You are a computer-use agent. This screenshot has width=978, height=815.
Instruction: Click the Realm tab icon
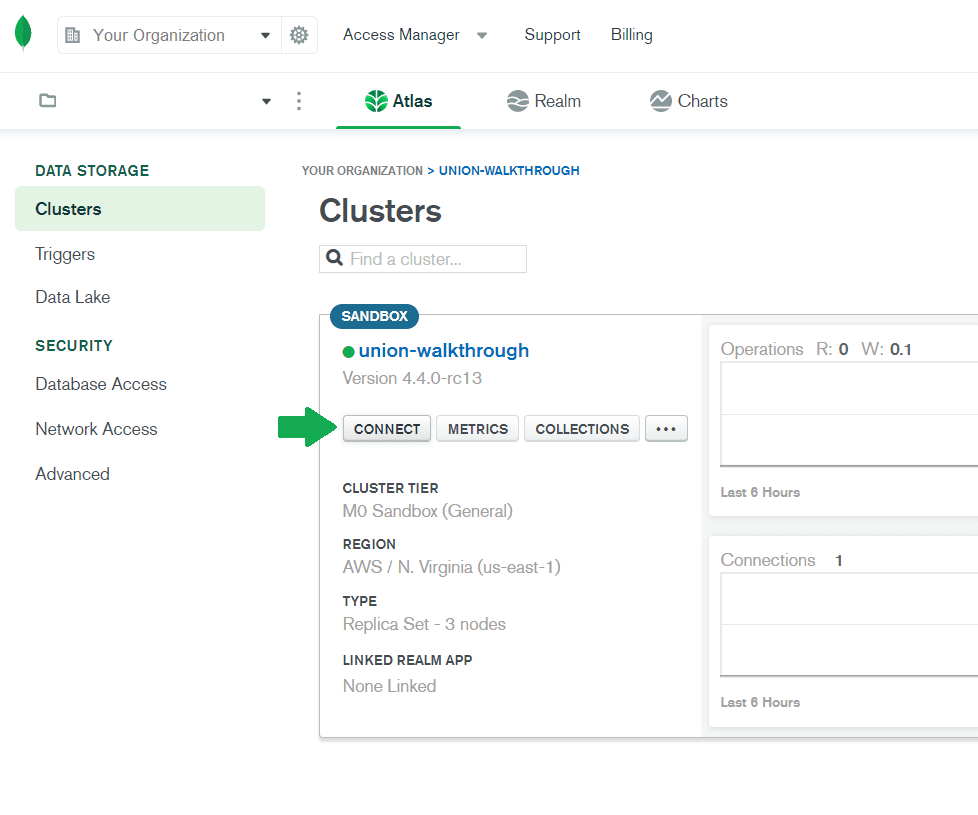tap(517, 100)
